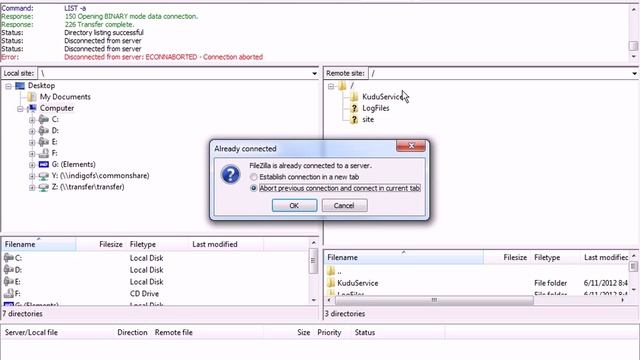The width and height of the screenshot is (640, 360).
Task: Select the Computer icon in tree
Action: click(32, 108)
